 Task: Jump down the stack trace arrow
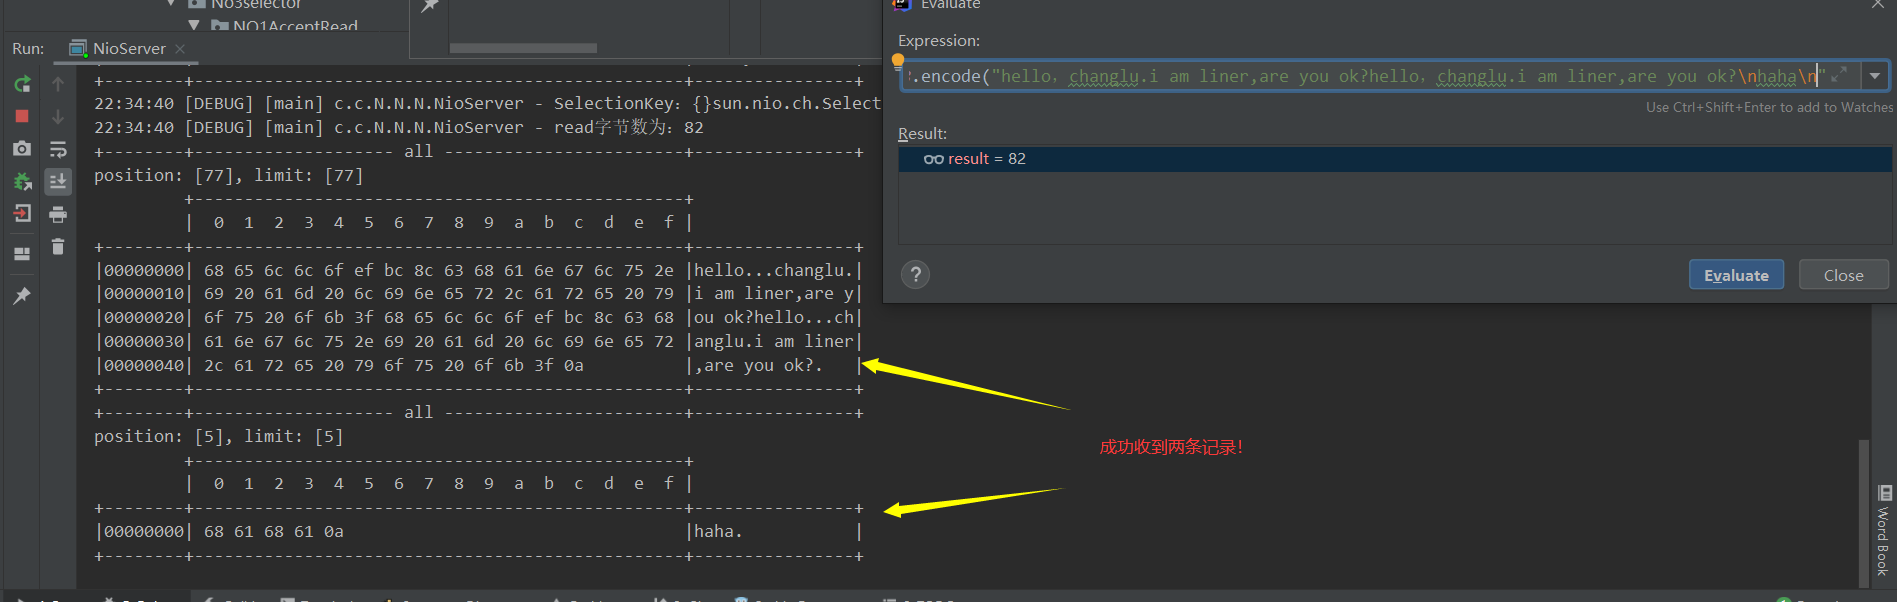coord(58,116)
